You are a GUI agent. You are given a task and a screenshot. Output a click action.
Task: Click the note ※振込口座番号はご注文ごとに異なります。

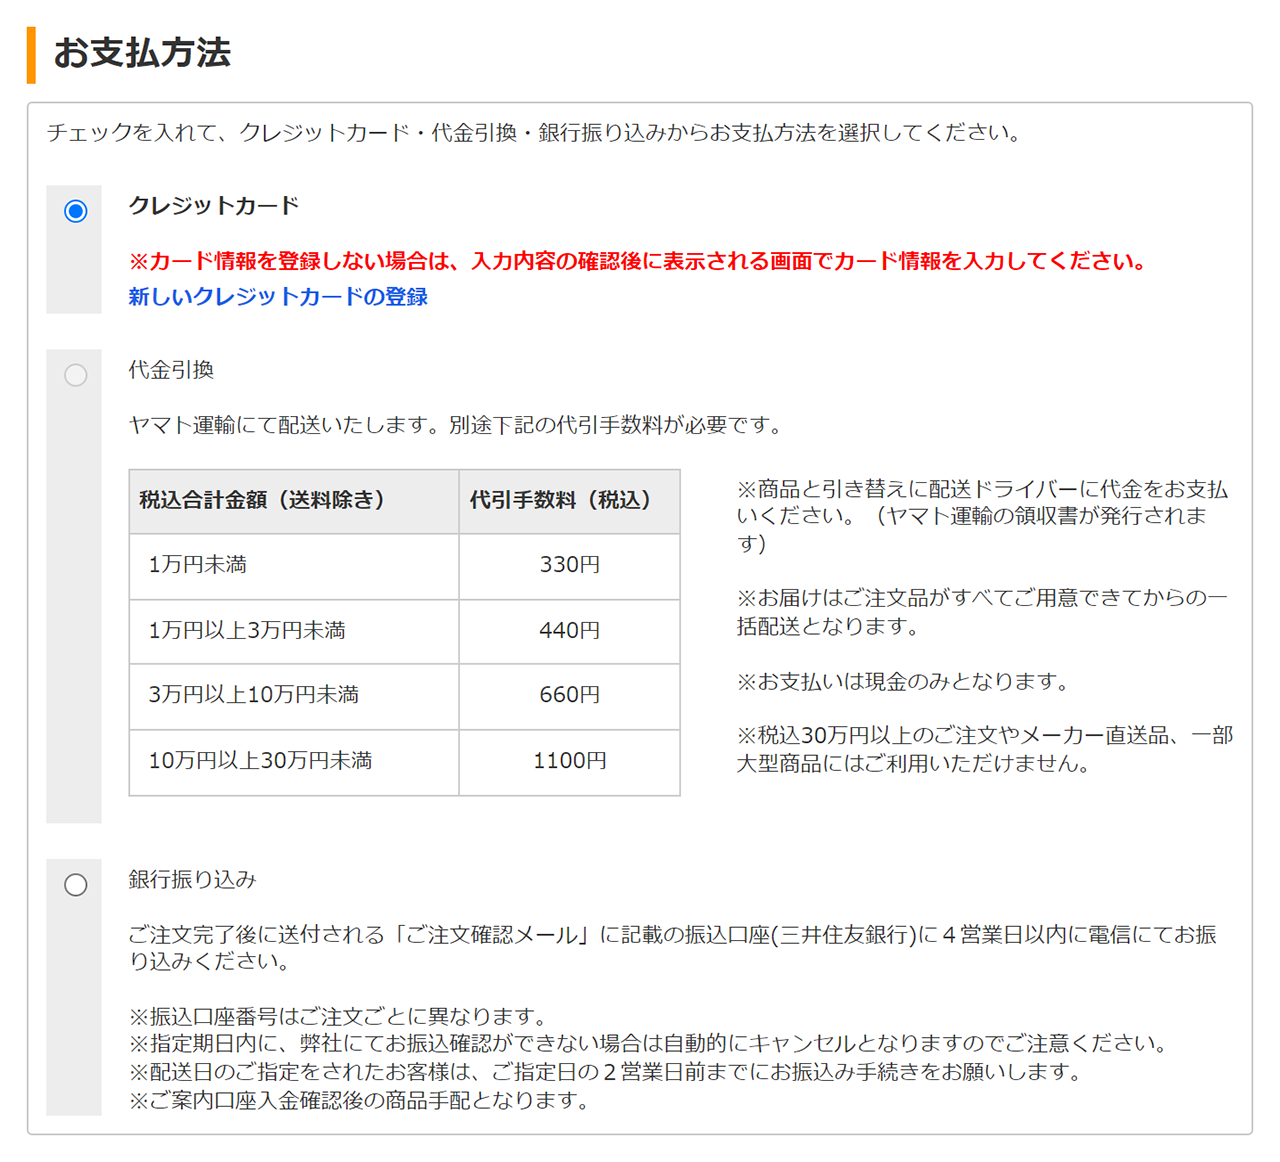coord(339,1017)
